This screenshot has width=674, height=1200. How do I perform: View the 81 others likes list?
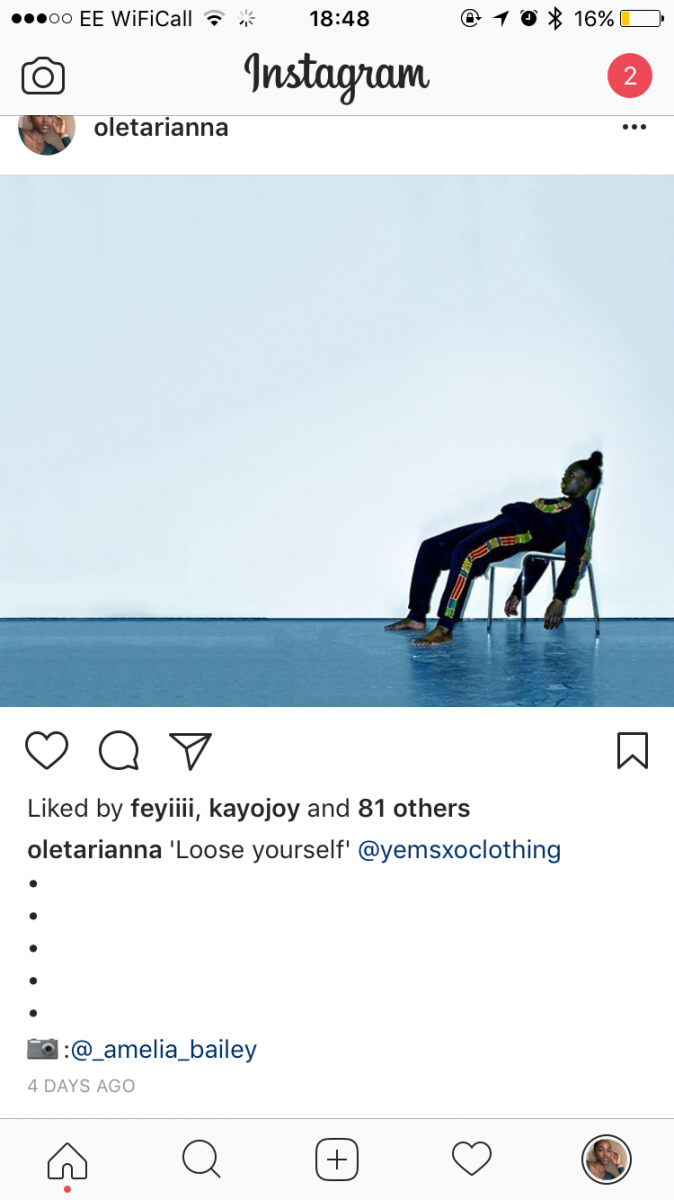414,808
